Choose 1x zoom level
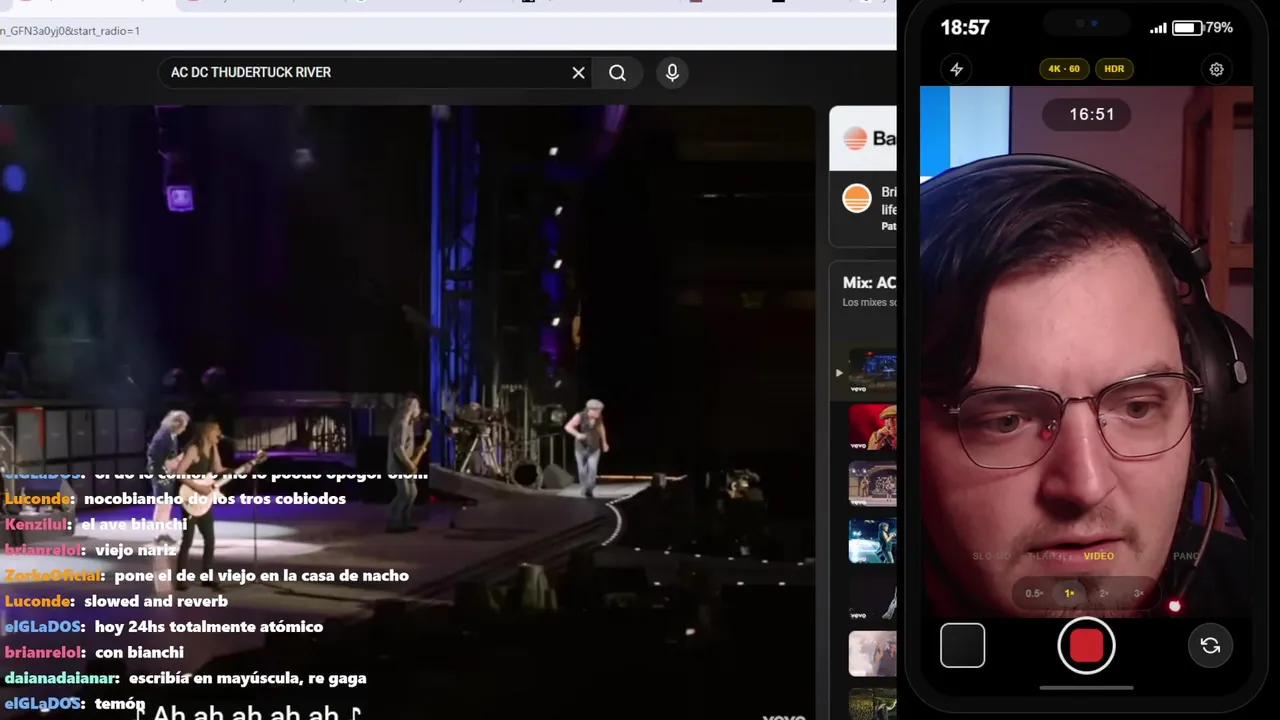 (1069, 593)
